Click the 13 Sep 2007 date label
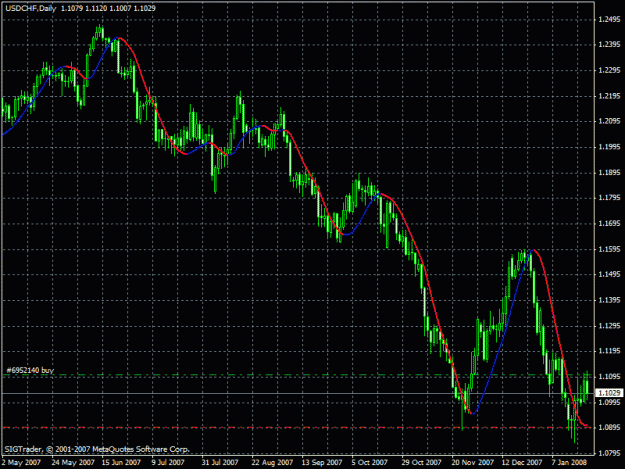625x469 pixels. [322, 462]
